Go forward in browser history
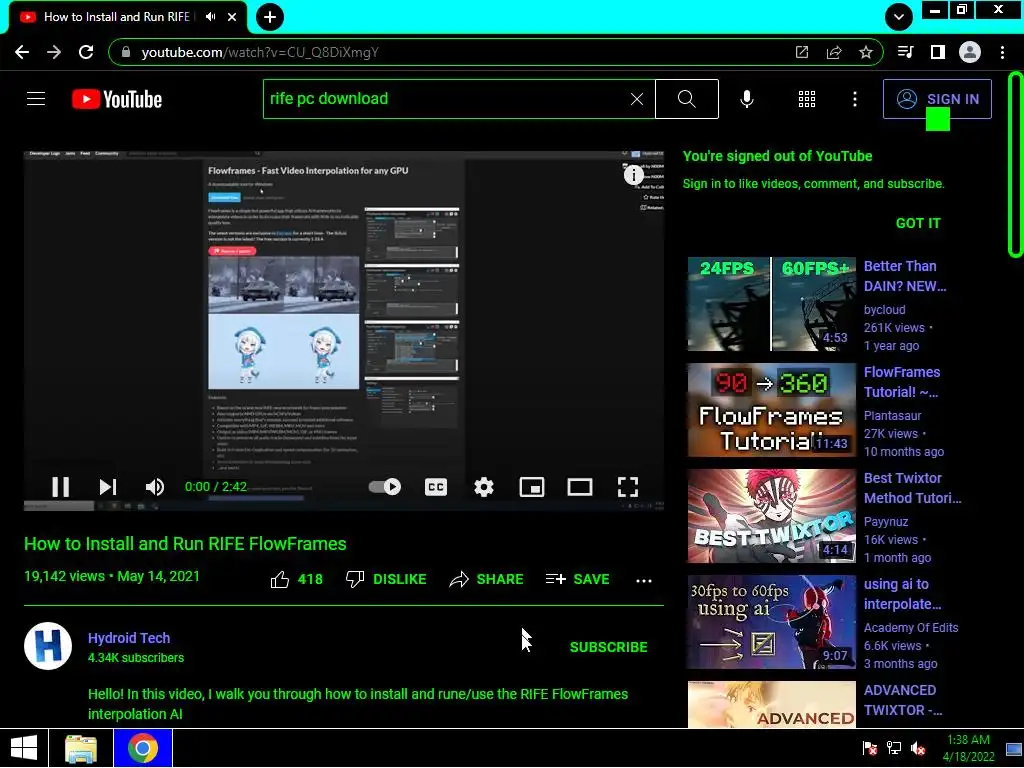This screenshot has width=1024, height=768. click(54, 52)
